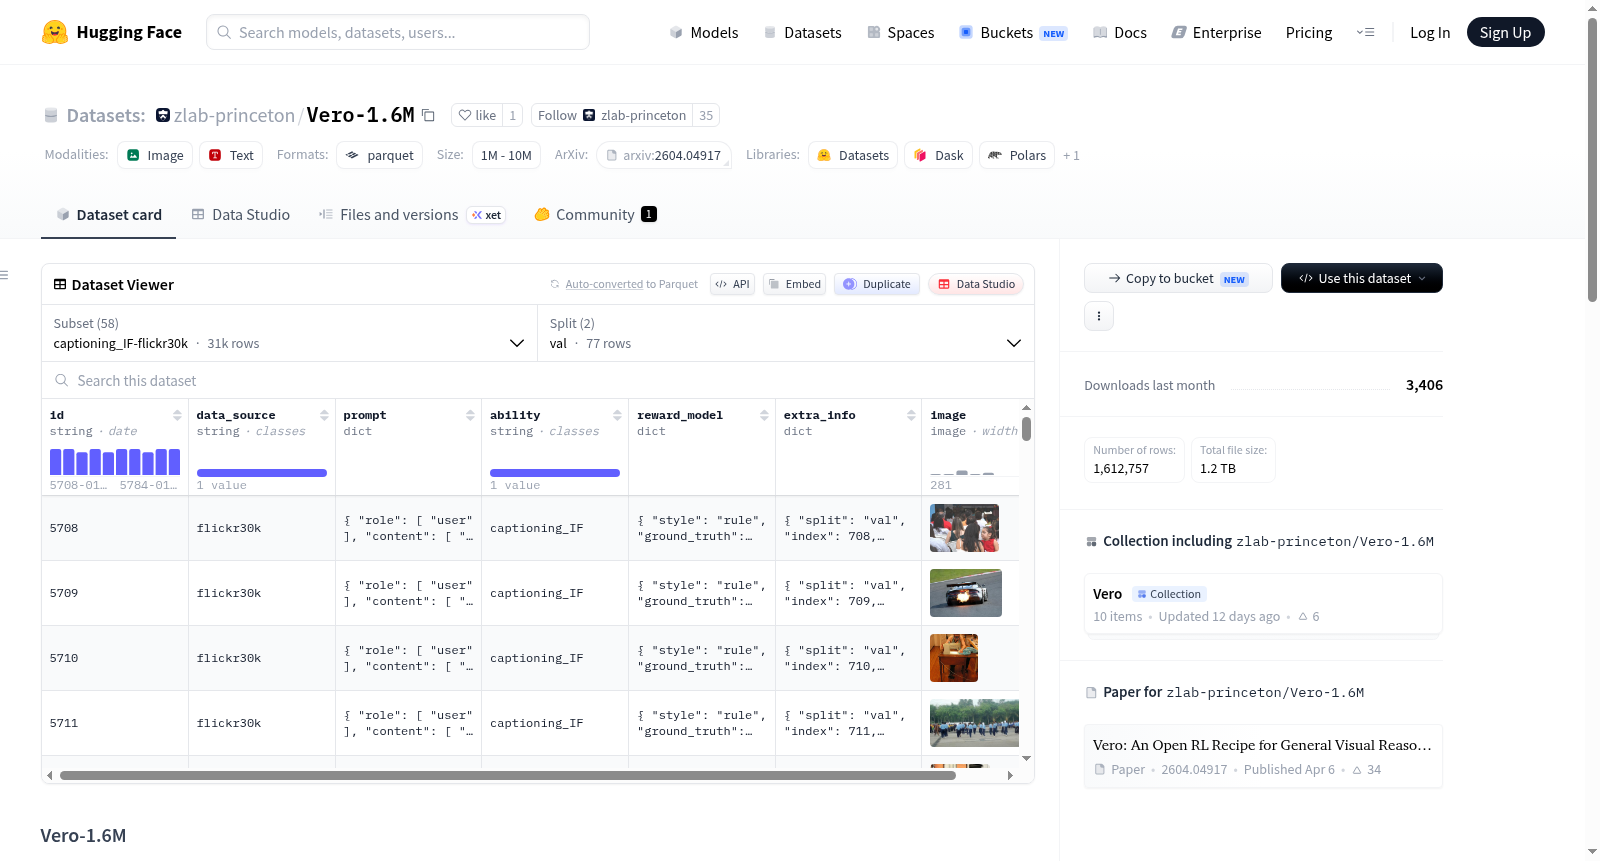Open Docs in the top navigation

[1120, 32]
